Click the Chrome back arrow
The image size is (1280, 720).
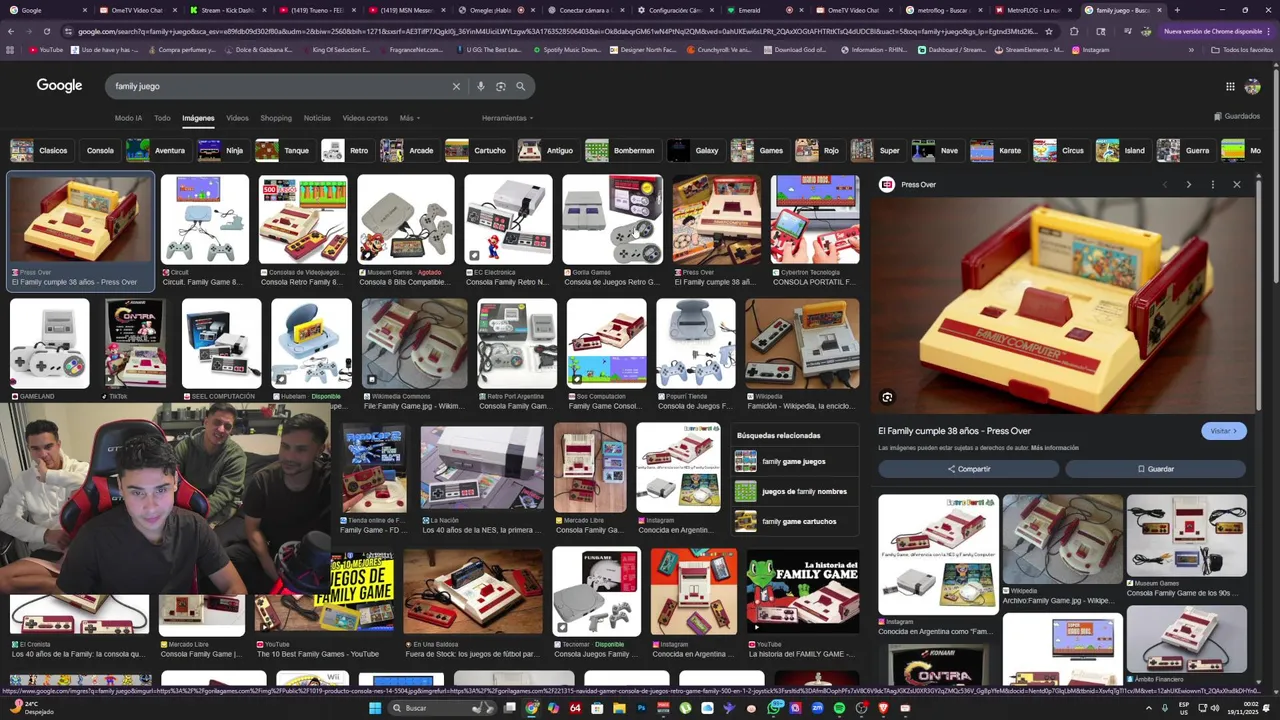(x=10, y=31)
